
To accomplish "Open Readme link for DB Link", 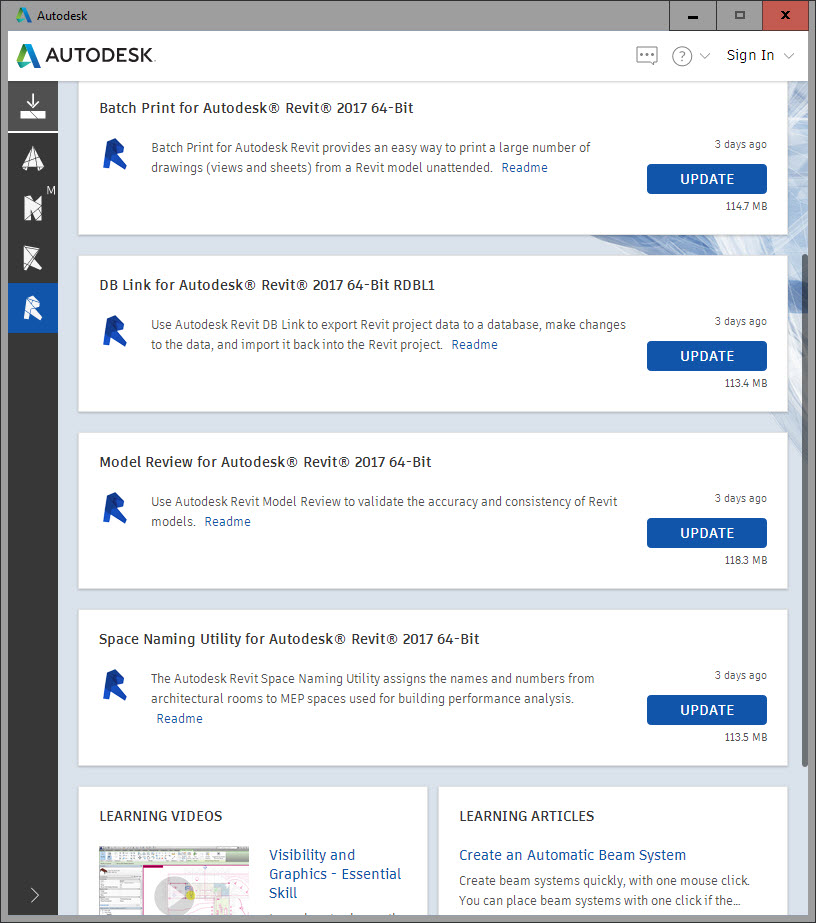I will (x=474, y=345).
